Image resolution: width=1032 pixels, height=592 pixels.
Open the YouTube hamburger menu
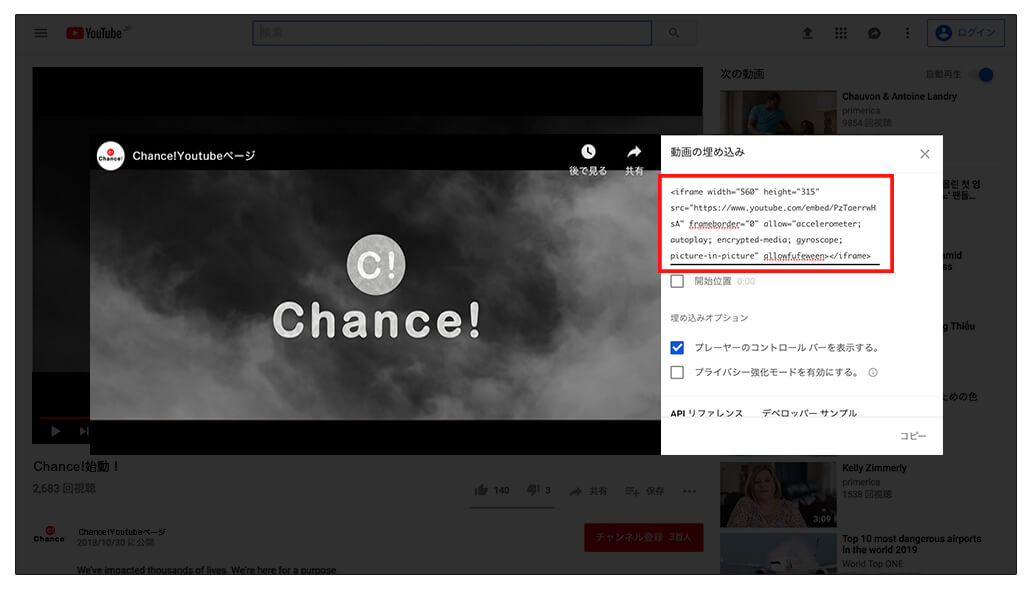(x=40, y=32)
